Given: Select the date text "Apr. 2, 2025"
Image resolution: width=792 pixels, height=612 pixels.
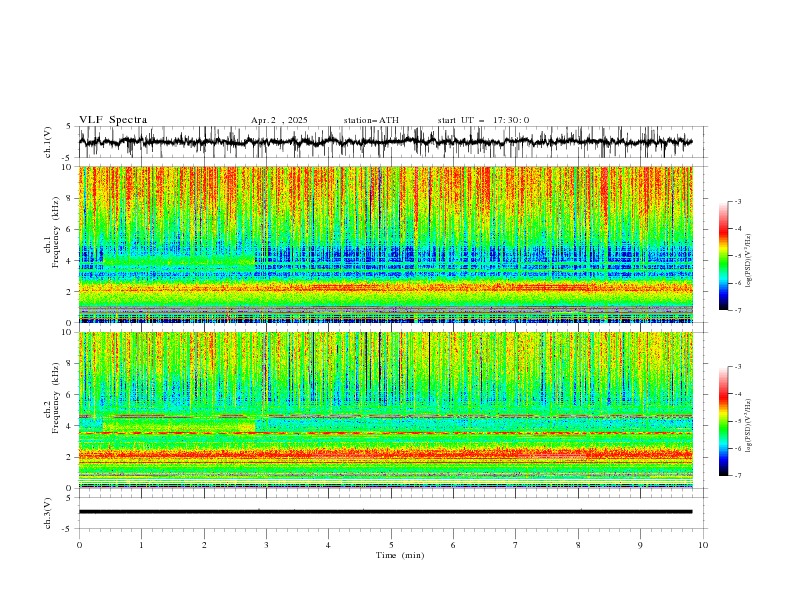Looking at the screenshot, I should point(279,120).
